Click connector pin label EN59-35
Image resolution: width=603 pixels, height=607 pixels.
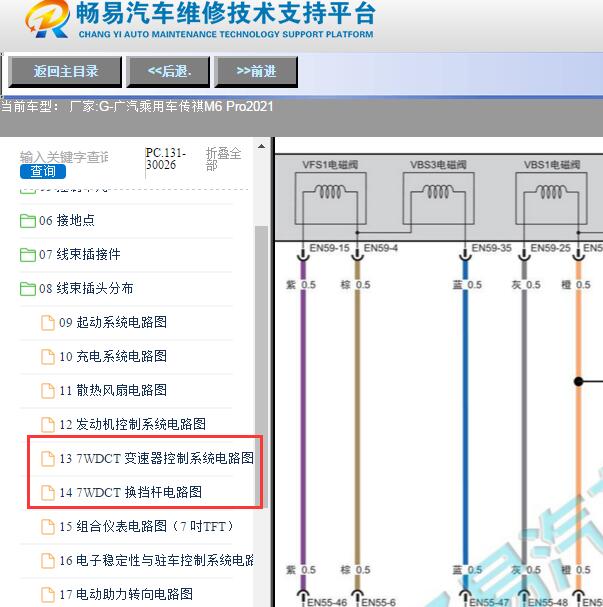492,248
